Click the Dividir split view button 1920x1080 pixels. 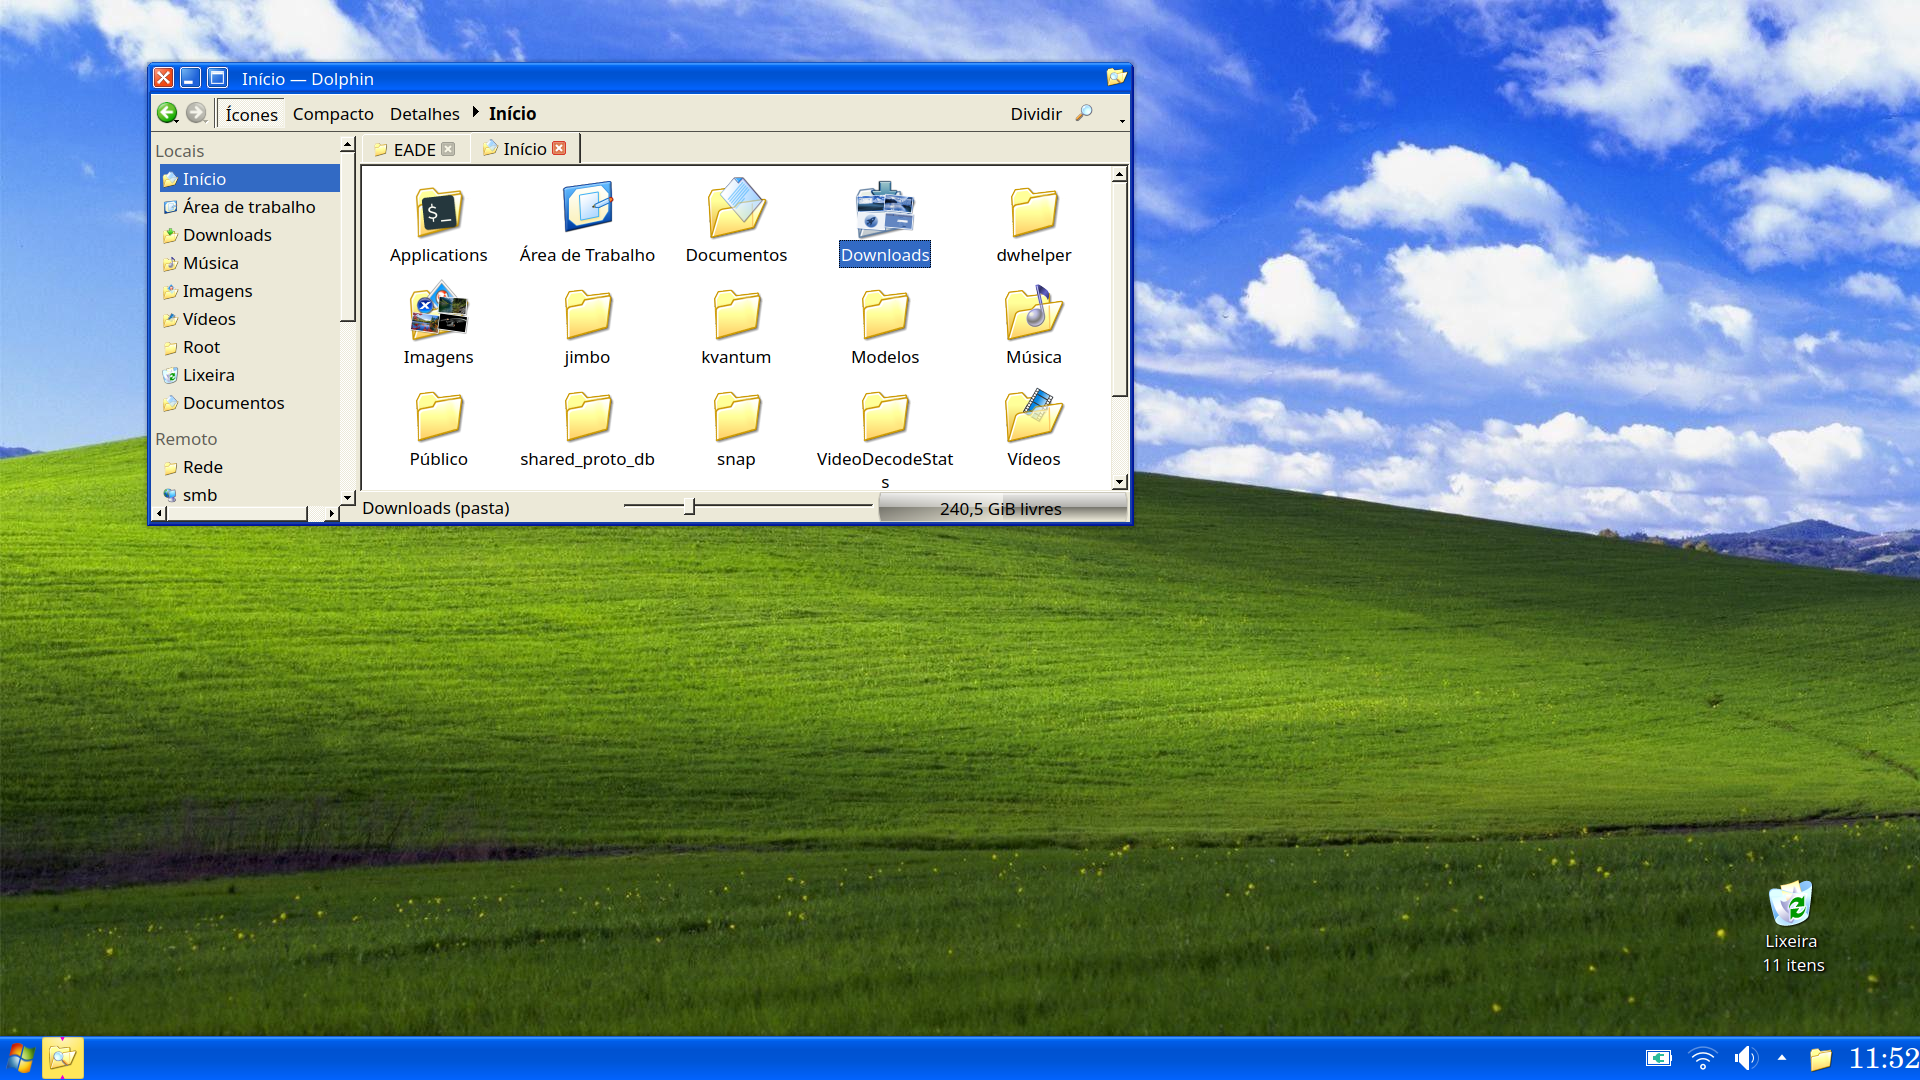click(x=1035, y=114)
